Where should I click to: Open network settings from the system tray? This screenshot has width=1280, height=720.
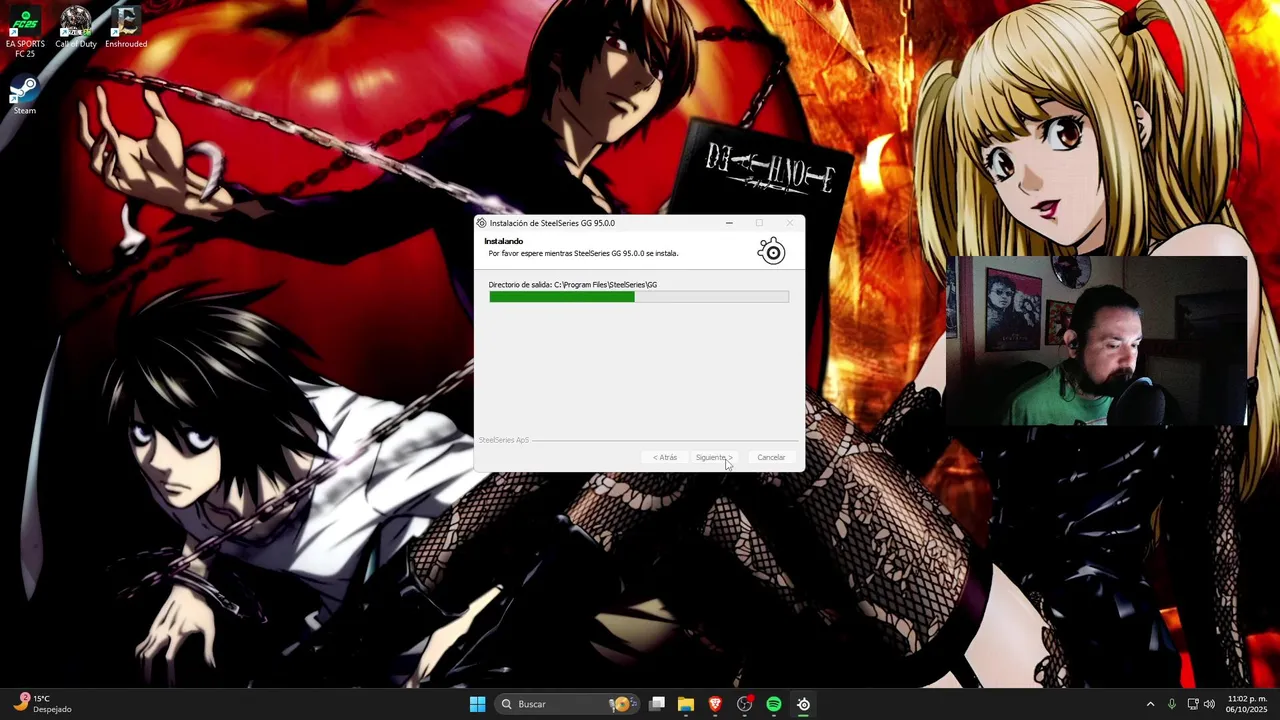1193,704
